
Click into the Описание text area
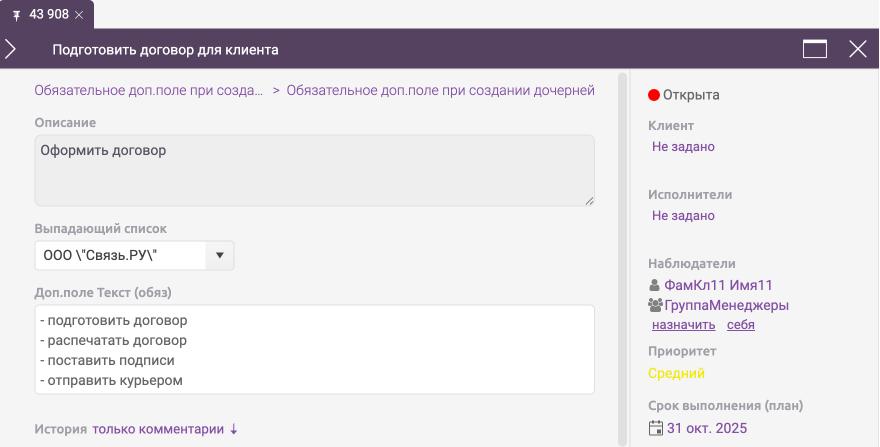pyautogui.click(x=314, y=171)
